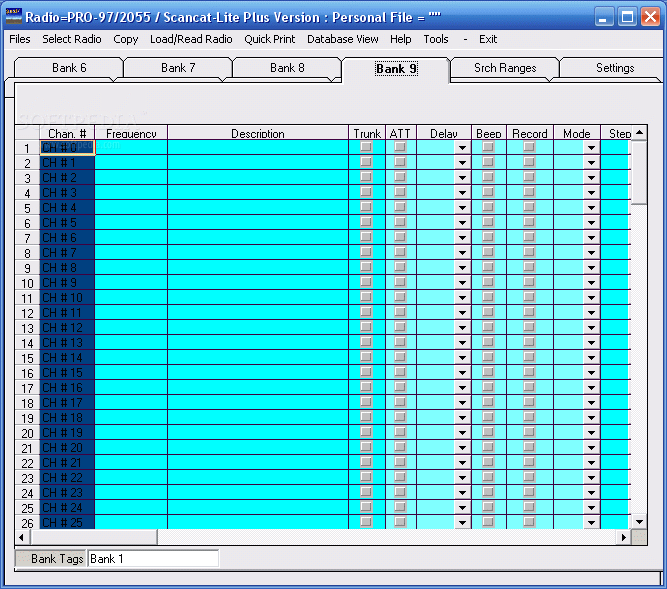The width and height of the screenshot is (667, 589).
Task: Switch to the Bank 7 tab
Action: 178,68
